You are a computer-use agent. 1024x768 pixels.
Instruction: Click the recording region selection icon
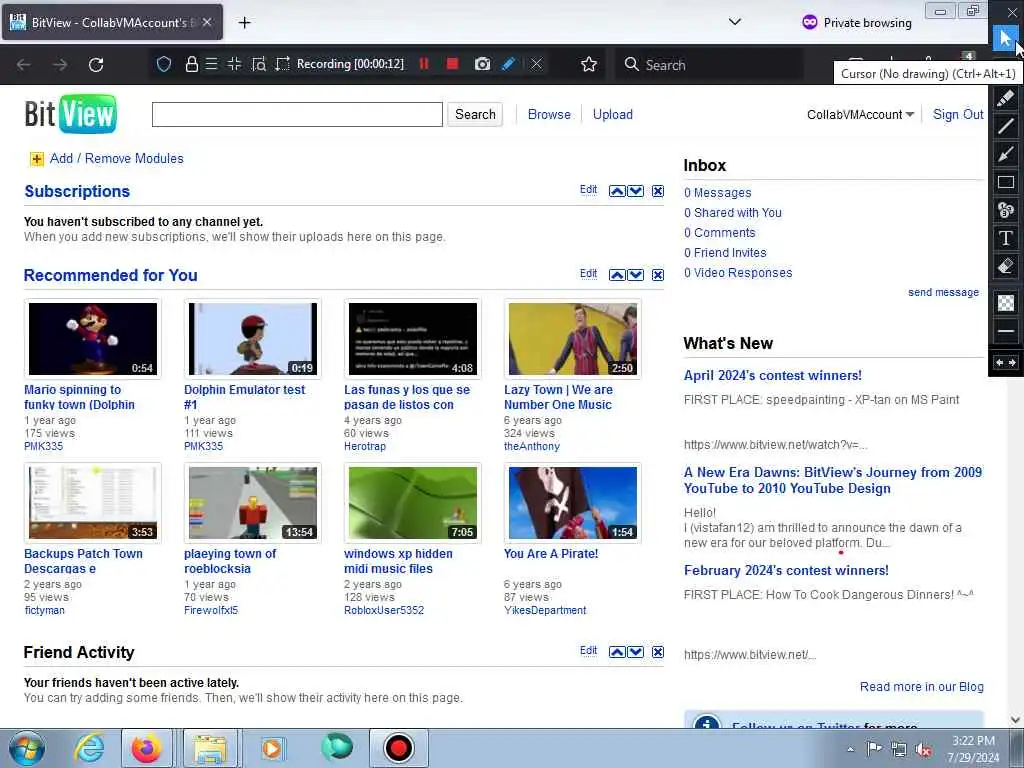pyautogui.click(x=282, y=64)
